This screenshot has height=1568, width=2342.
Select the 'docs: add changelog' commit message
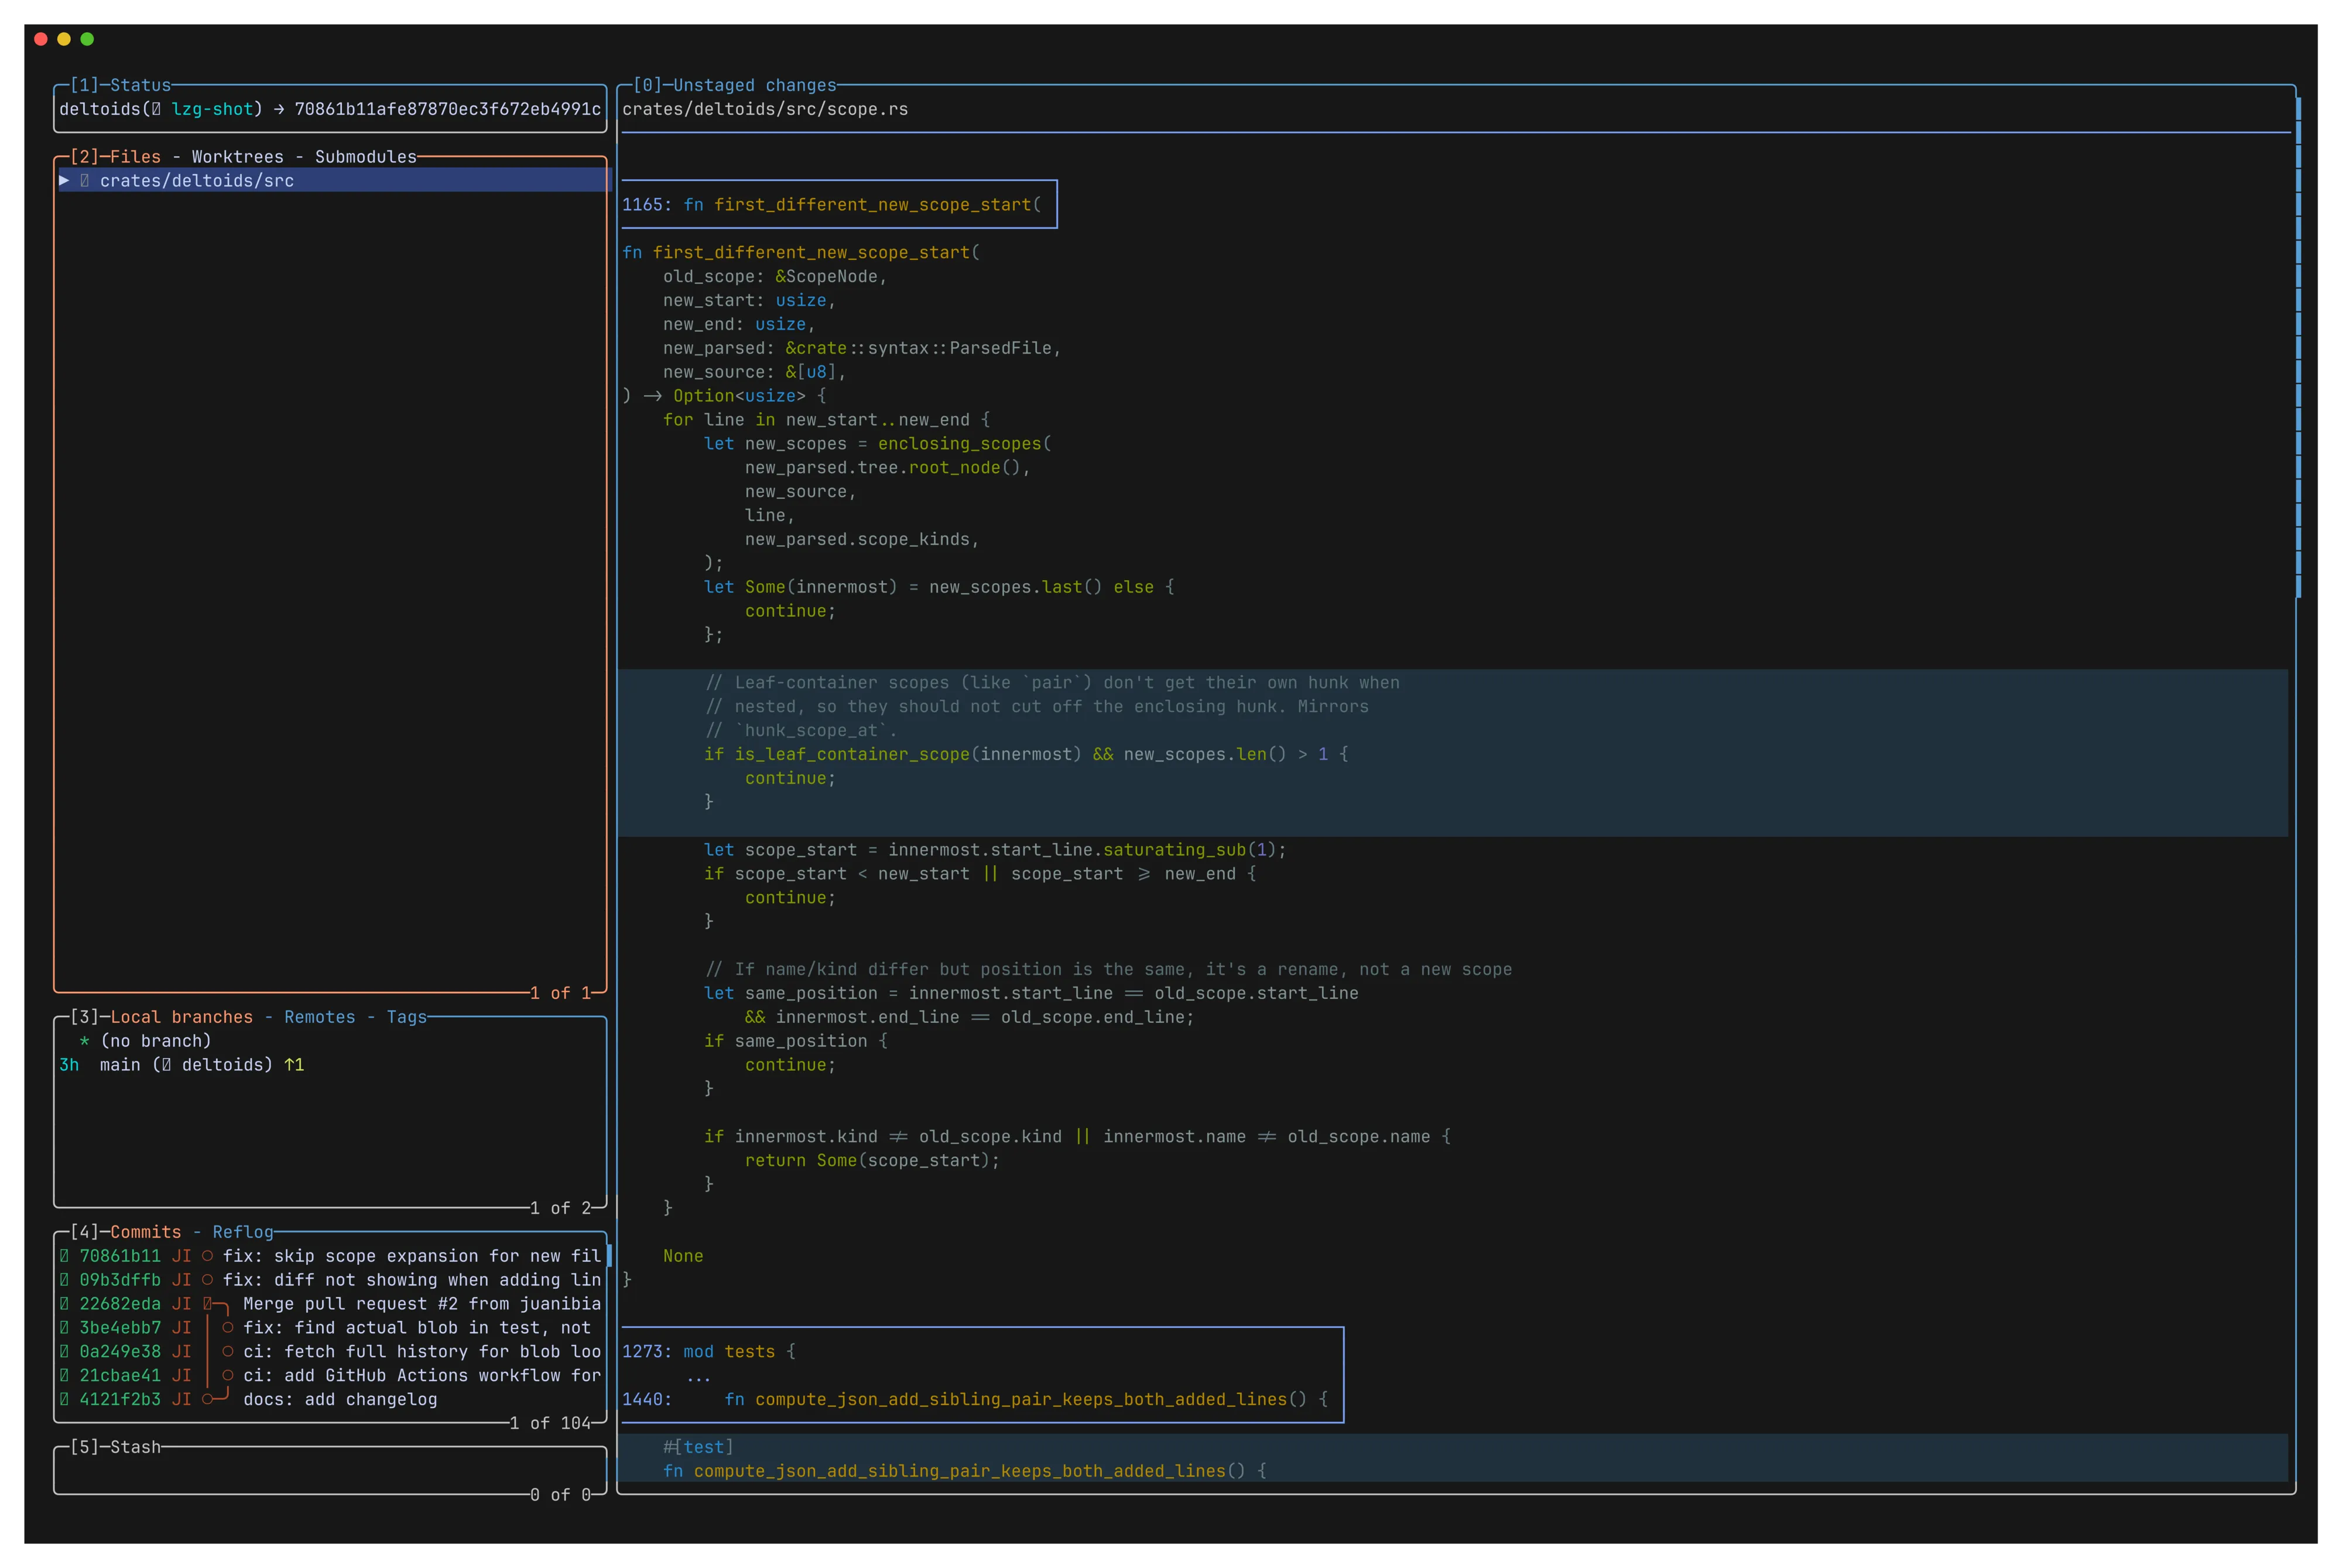point(340,1400)
